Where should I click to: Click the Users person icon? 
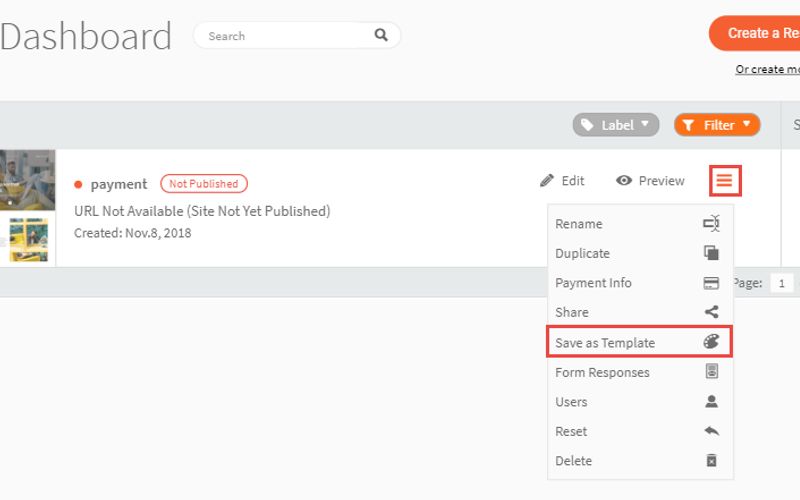[x=711, y=401]
